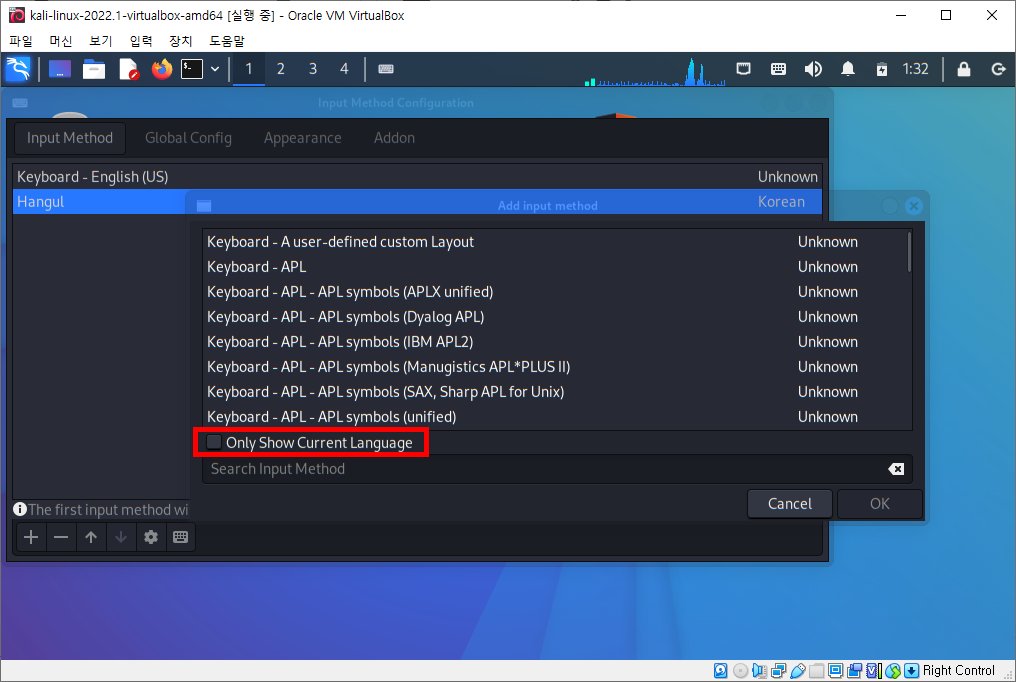This screenshot has width=1016, height=682.
Task: Select APL symbols (SAX, Sharp APL for Unix)
Action: point(555,392)
